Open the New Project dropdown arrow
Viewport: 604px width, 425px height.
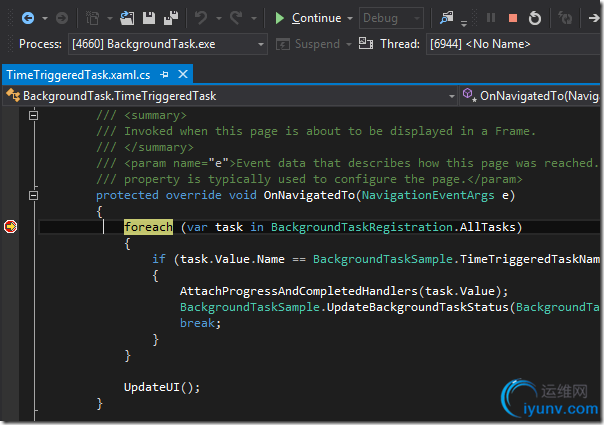pos(110,18)
